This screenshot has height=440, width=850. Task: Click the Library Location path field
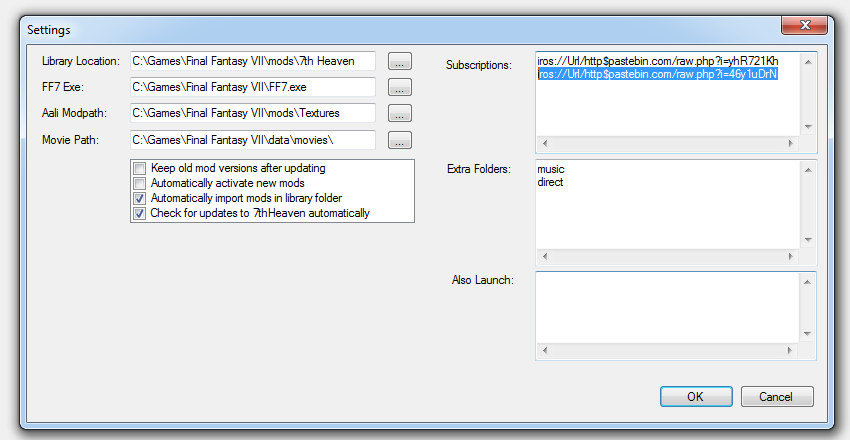tap(253, 61)
